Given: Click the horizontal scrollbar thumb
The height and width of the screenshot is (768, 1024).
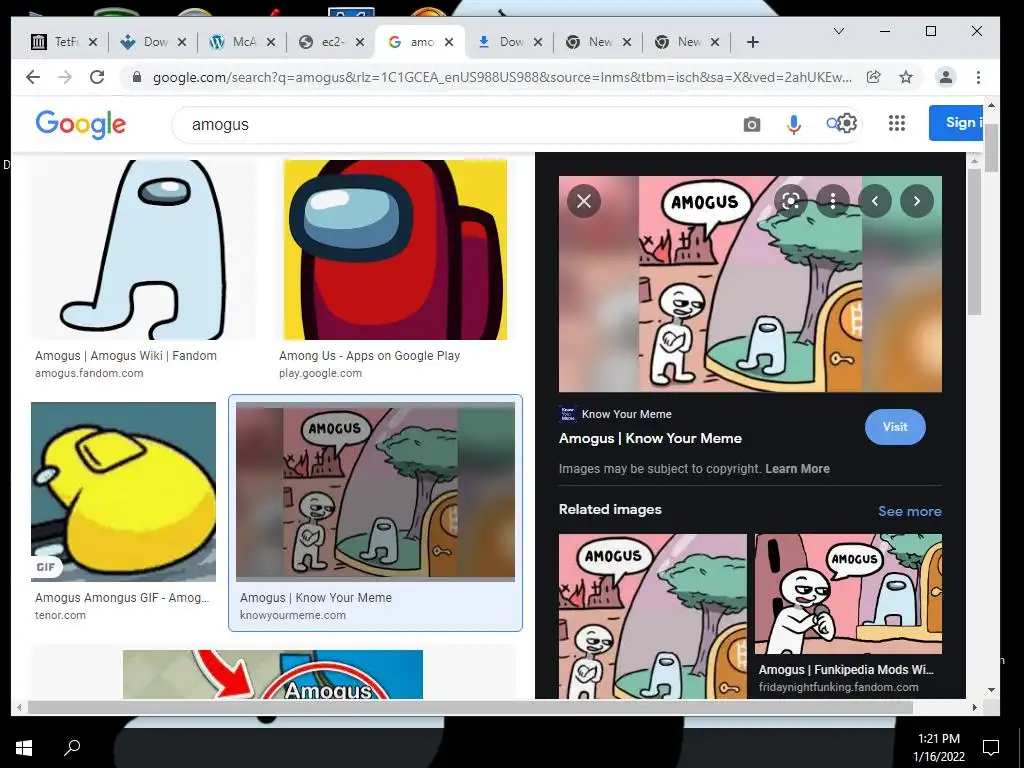Looking at the screenshot, I should [470, 707].
